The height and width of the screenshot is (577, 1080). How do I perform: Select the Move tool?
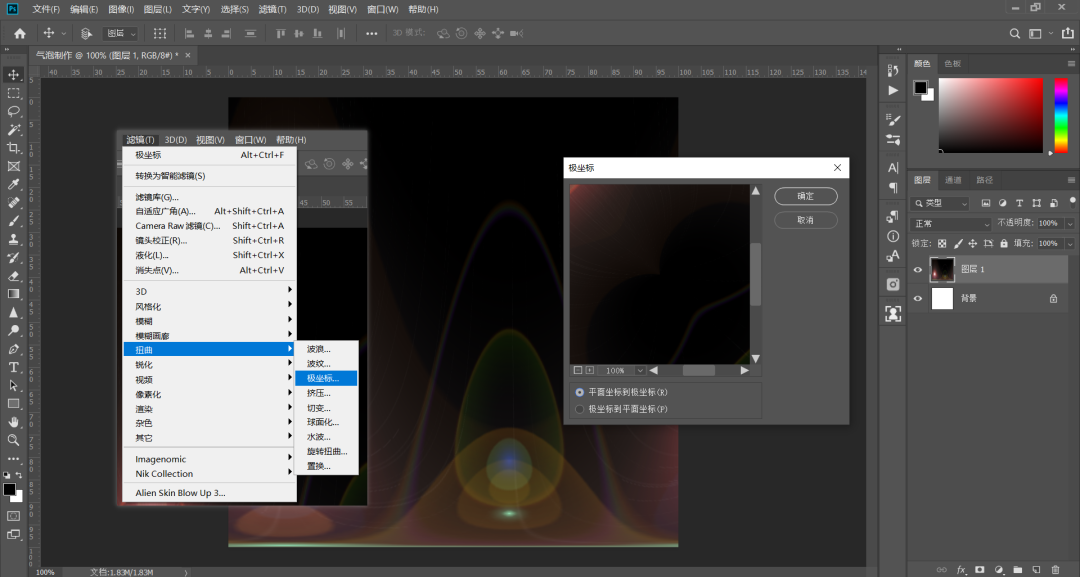[14, 75]
